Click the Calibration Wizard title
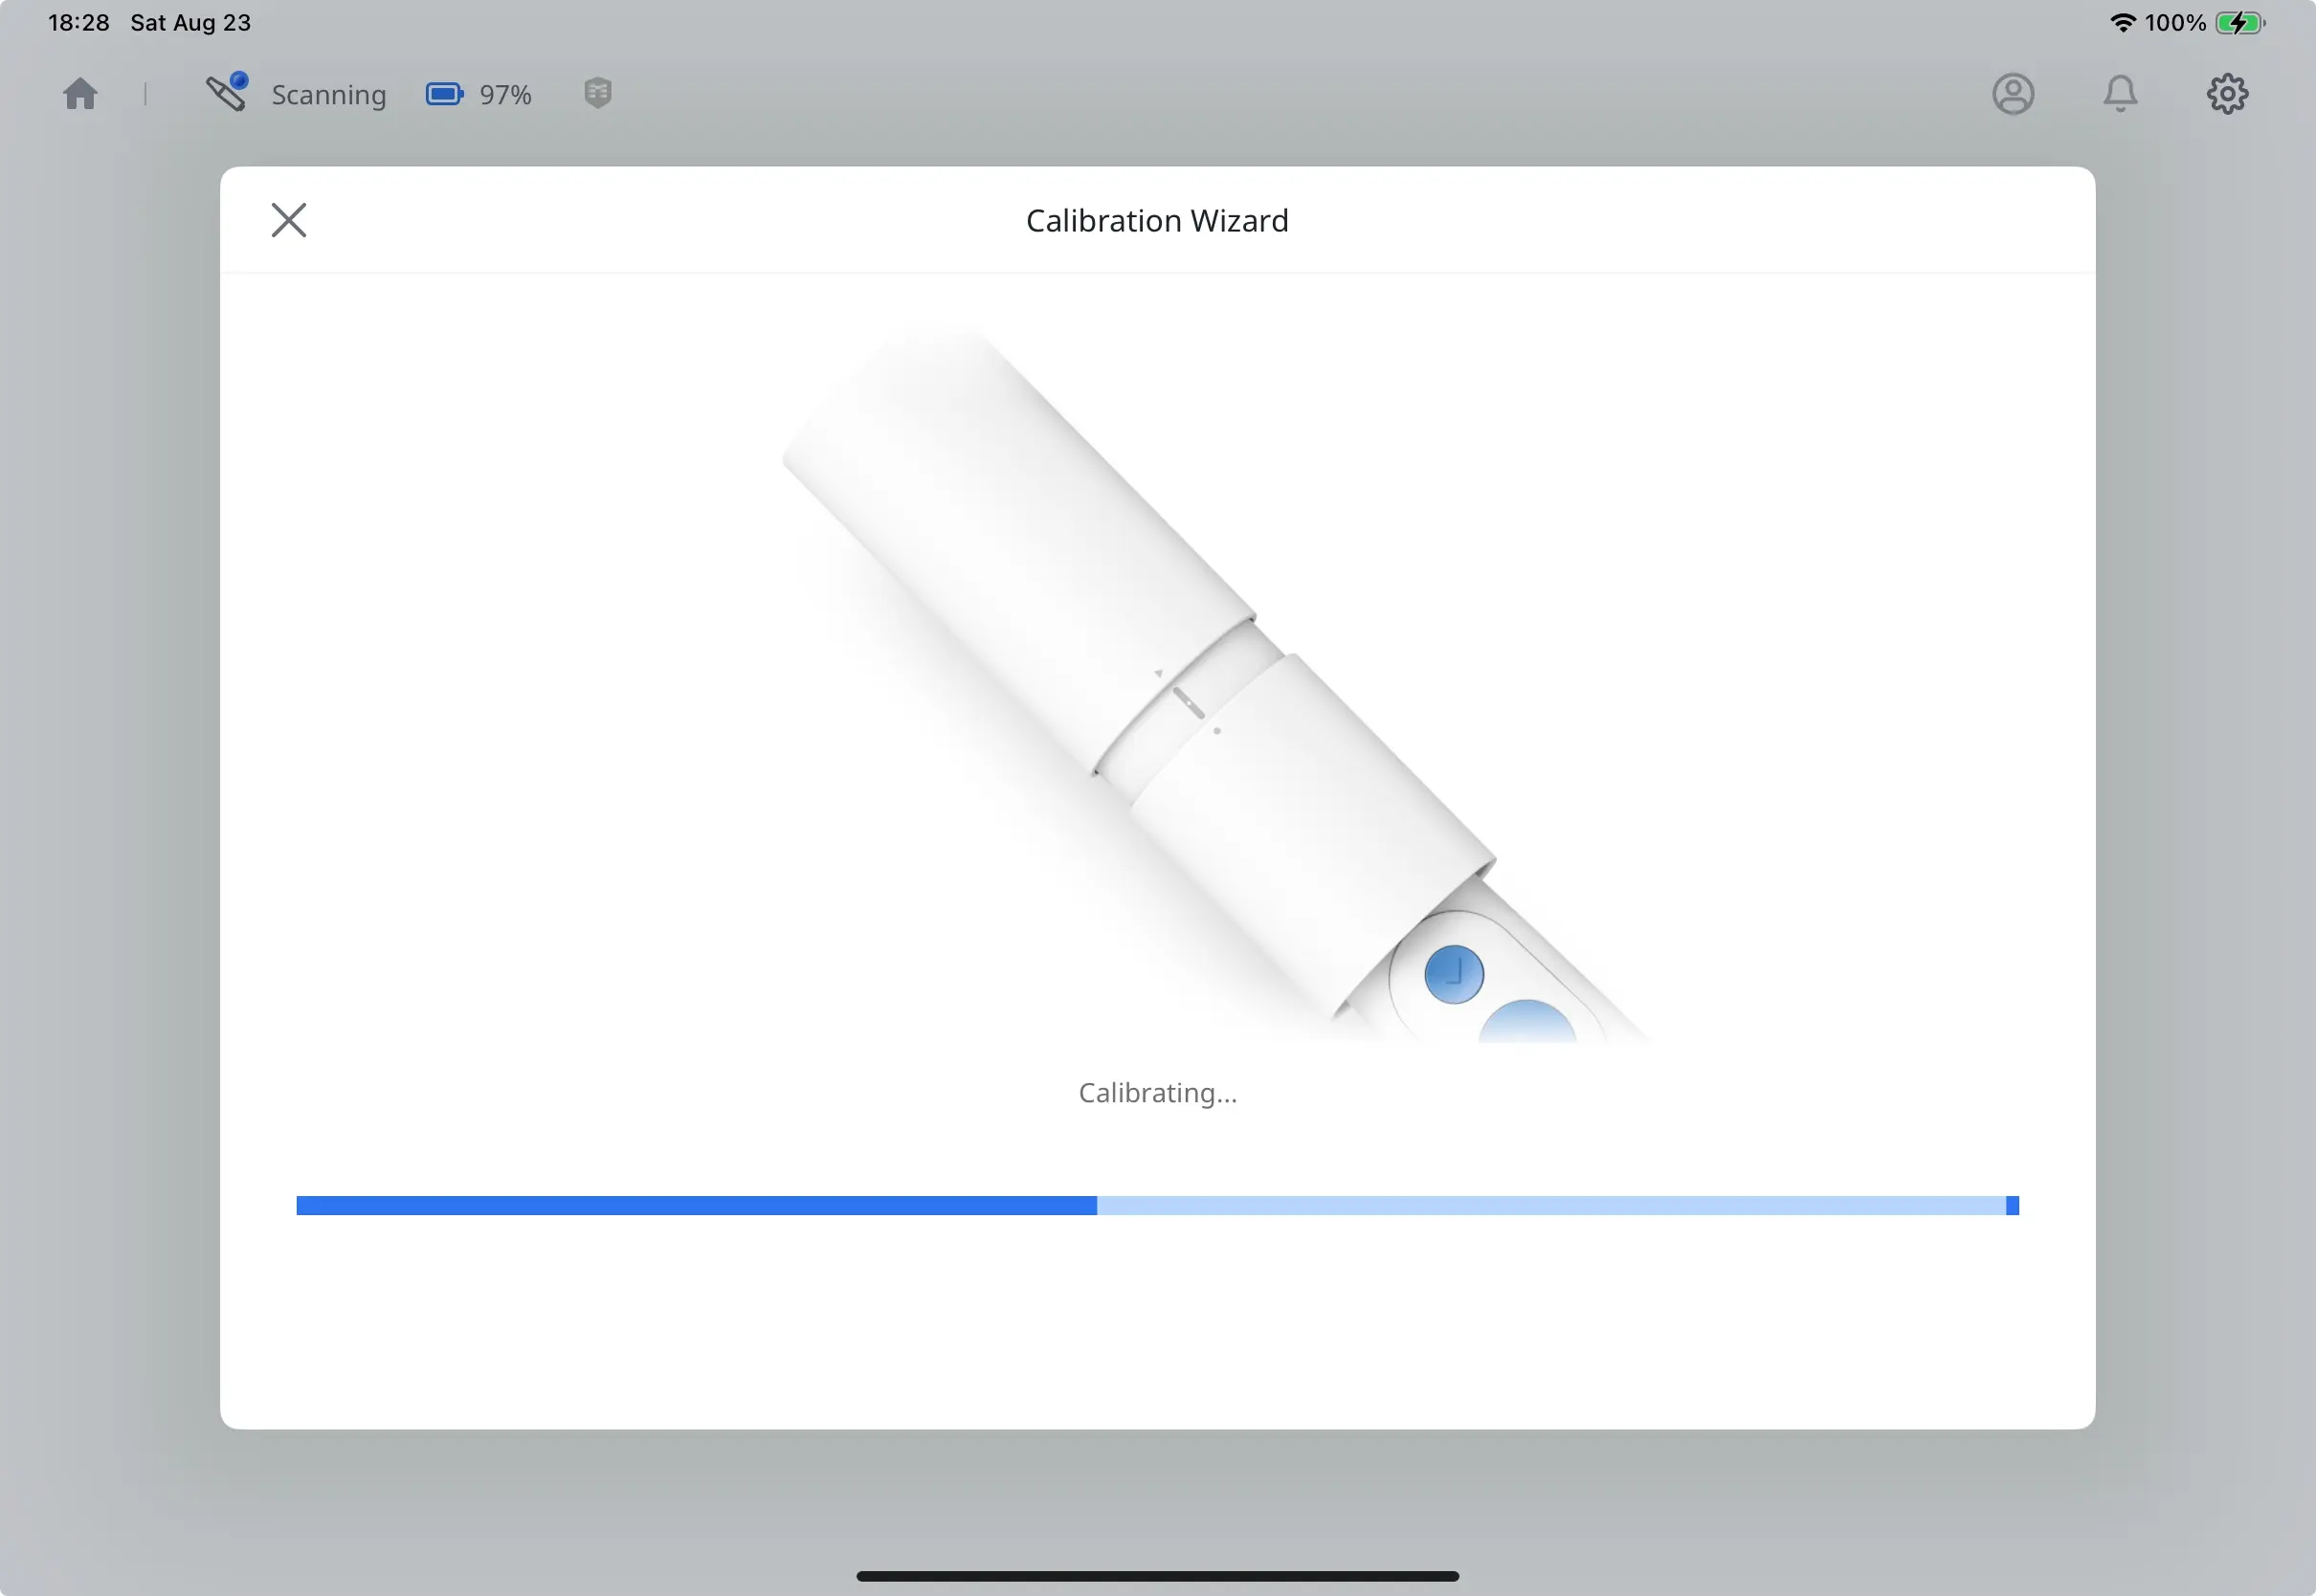 [1157, 219]
